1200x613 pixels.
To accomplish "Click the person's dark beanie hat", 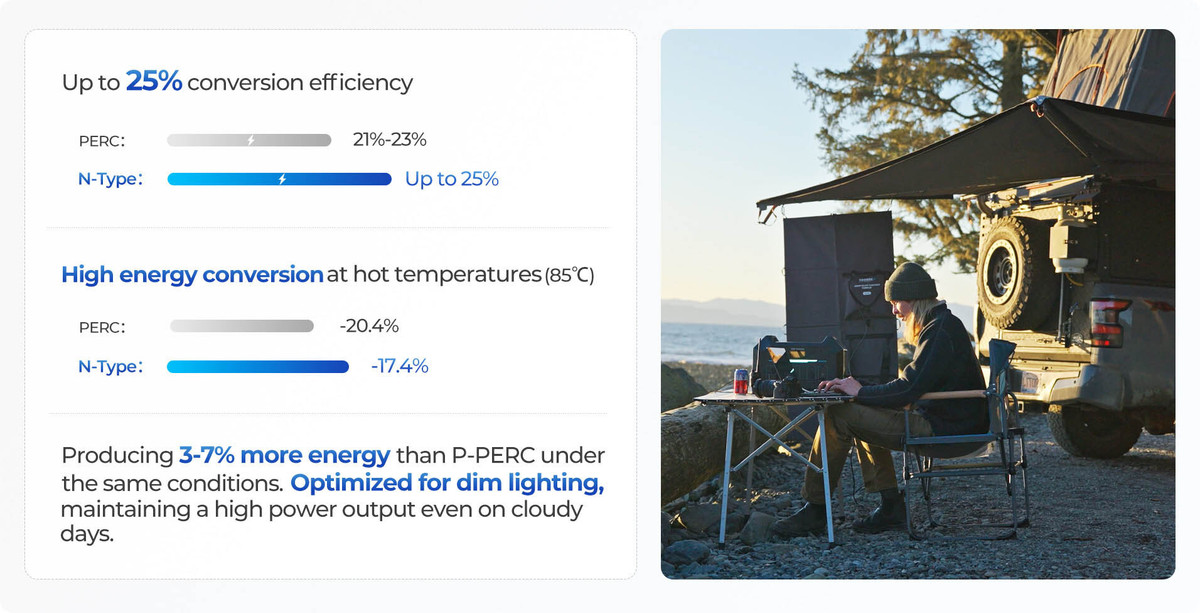I will pos(909,281).
